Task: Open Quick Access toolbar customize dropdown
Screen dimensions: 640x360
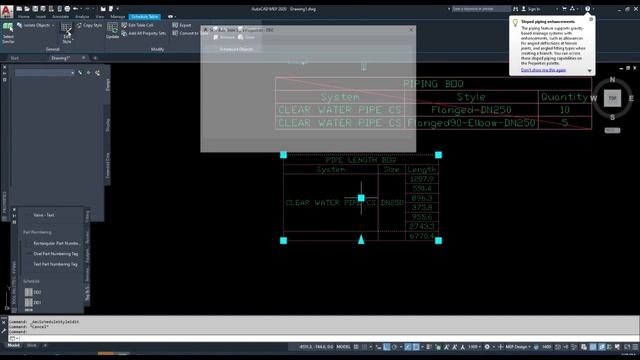Action: point(118,9)
